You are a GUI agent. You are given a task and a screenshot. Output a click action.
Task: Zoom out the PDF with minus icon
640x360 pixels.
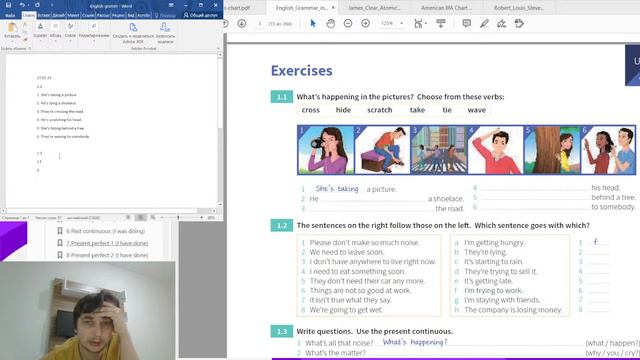348,24
